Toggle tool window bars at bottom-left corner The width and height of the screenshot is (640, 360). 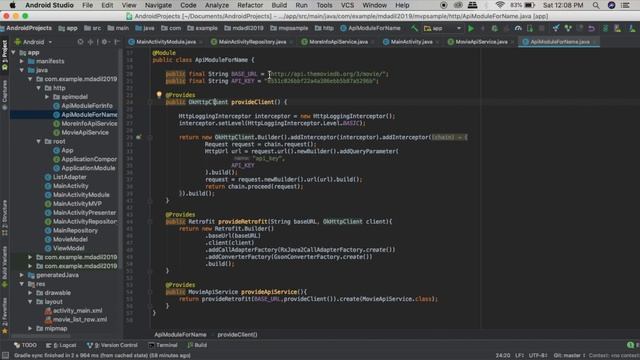point(5,356)
